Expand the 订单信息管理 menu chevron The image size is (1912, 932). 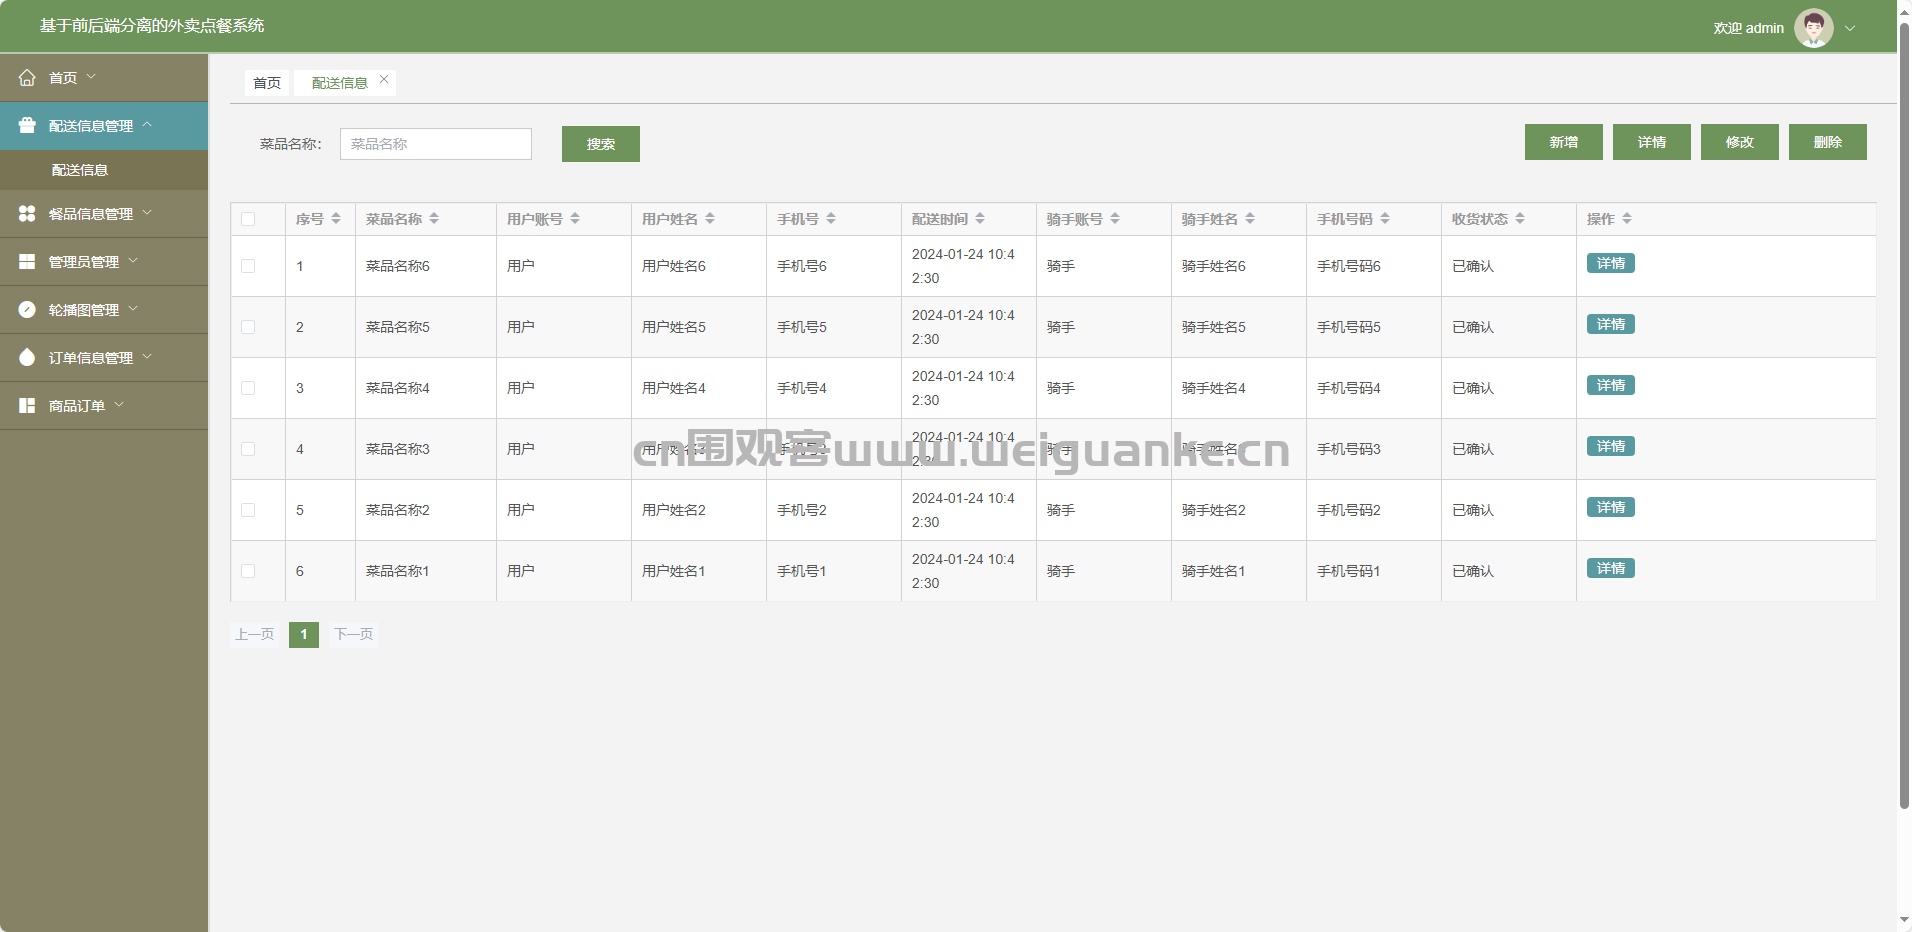[147, 357]
